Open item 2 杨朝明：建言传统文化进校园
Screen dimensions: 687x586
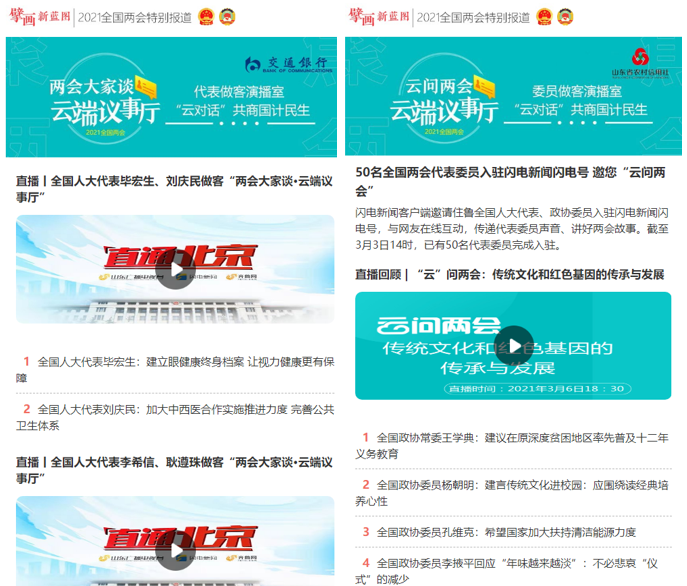[512, 493]
